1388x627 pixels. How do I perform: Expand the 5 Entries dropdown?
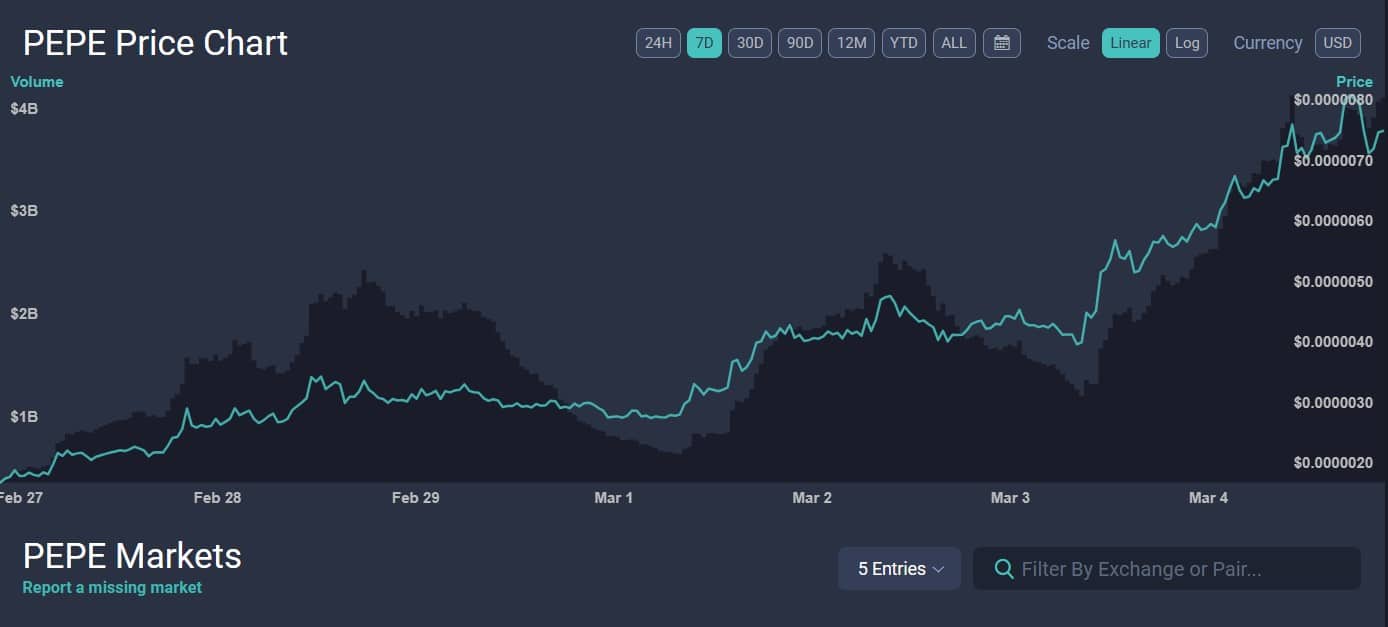click(899, 569)
